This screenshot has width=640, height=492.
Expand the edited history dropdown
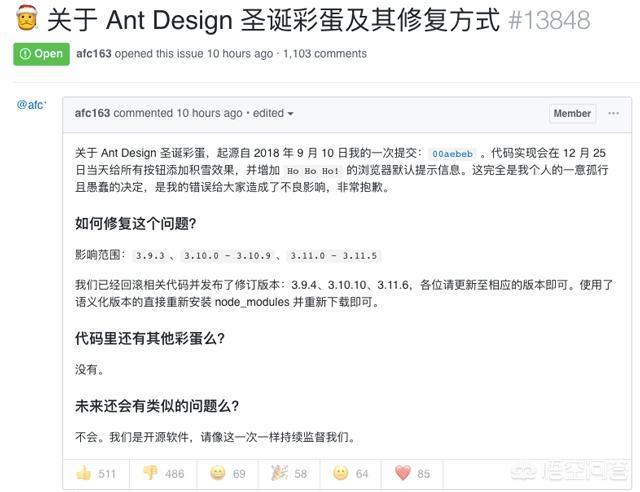click(273, 113)
